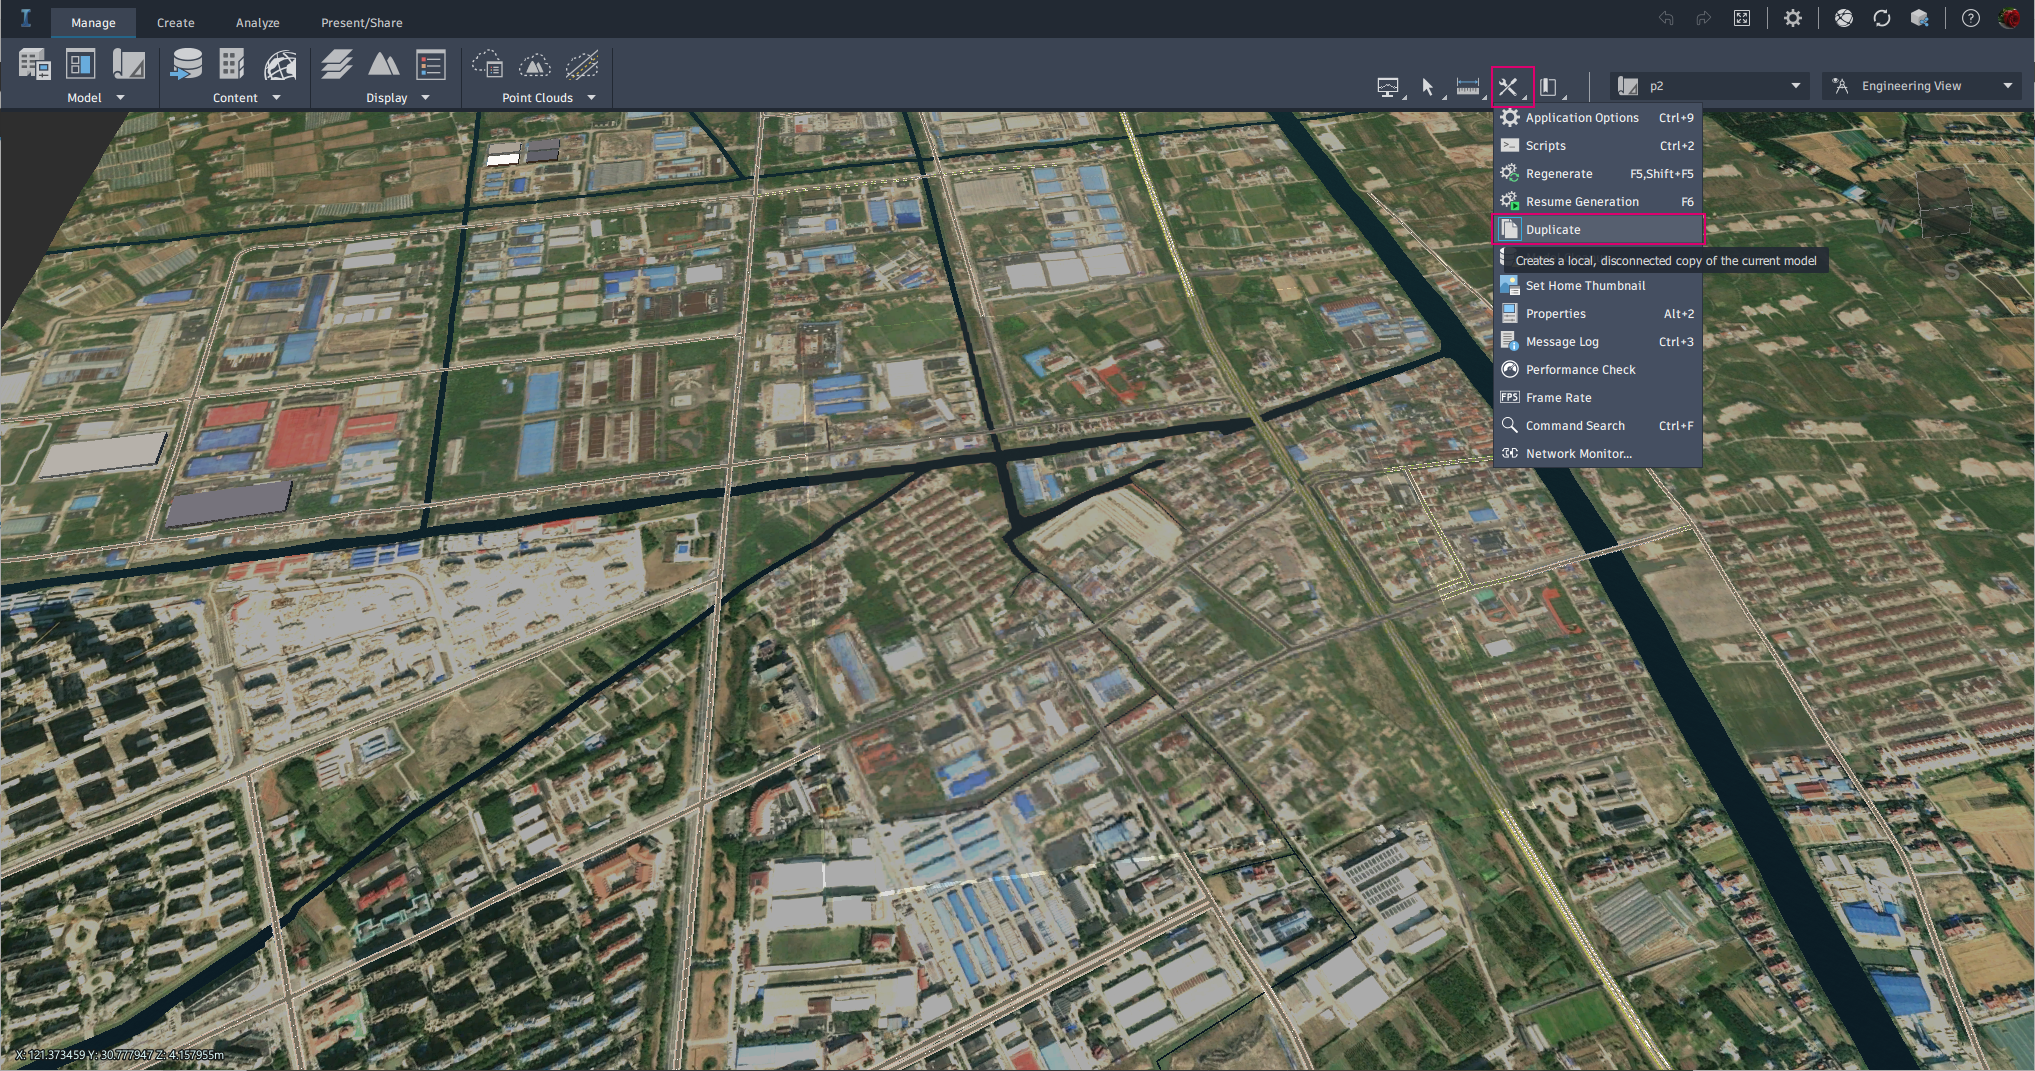The image size is (2035, 1071).
Task: Click the globe icon in top bar
Action: [x=1844, y=19]
